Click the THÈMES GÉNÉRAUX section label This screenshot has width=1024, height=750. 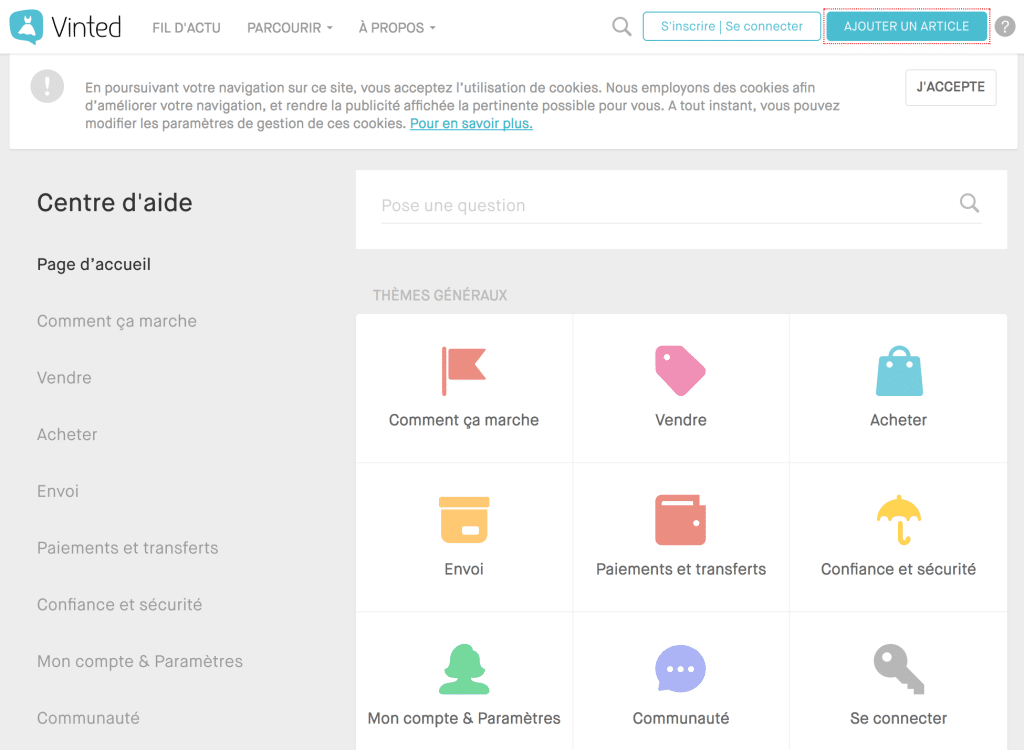pos(440,295)
